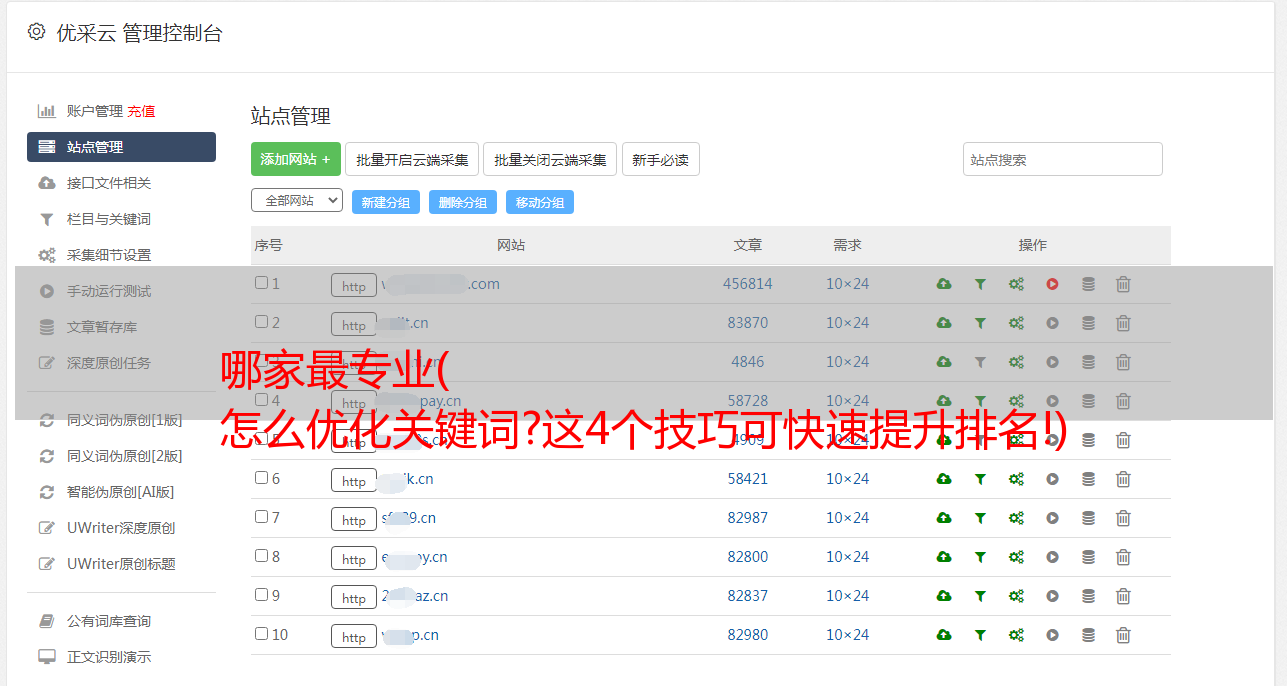Select 站点管理 in the sidebar

pyautogui.click(x=121, y=147)
